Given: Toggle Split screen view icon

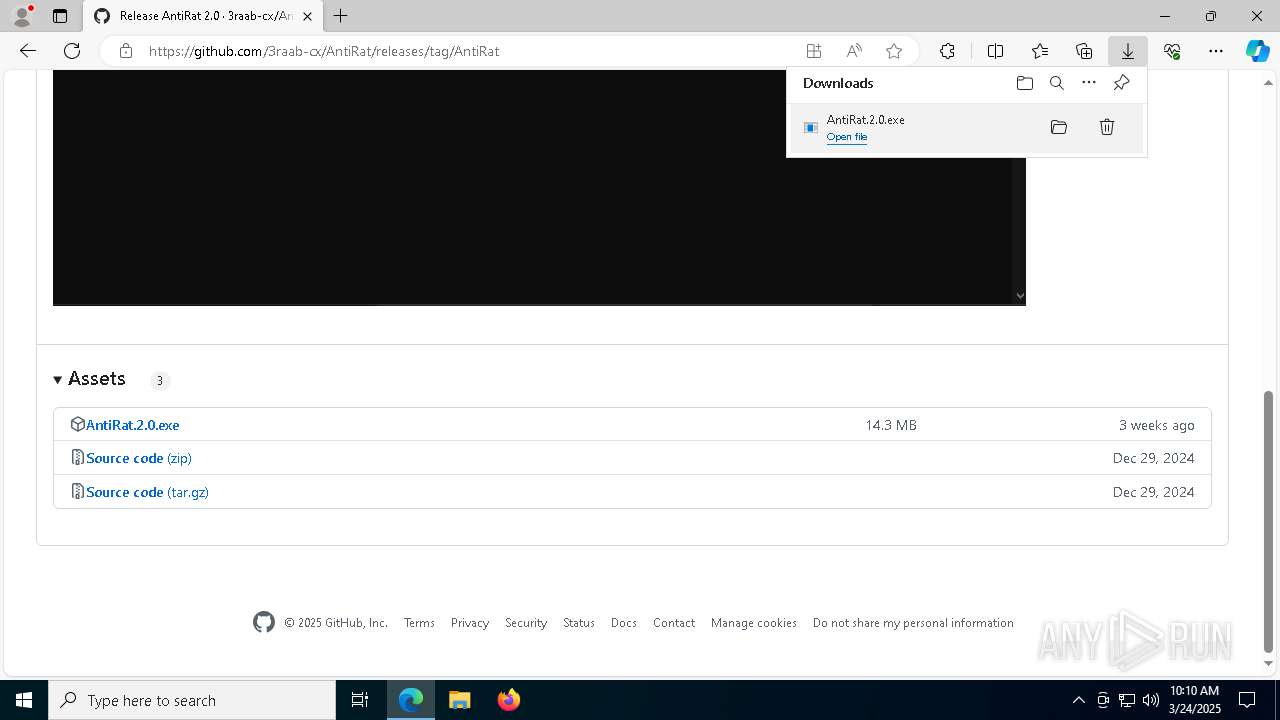Looking at the screenshot, I should pyautogui.click(x=996, y=51).
